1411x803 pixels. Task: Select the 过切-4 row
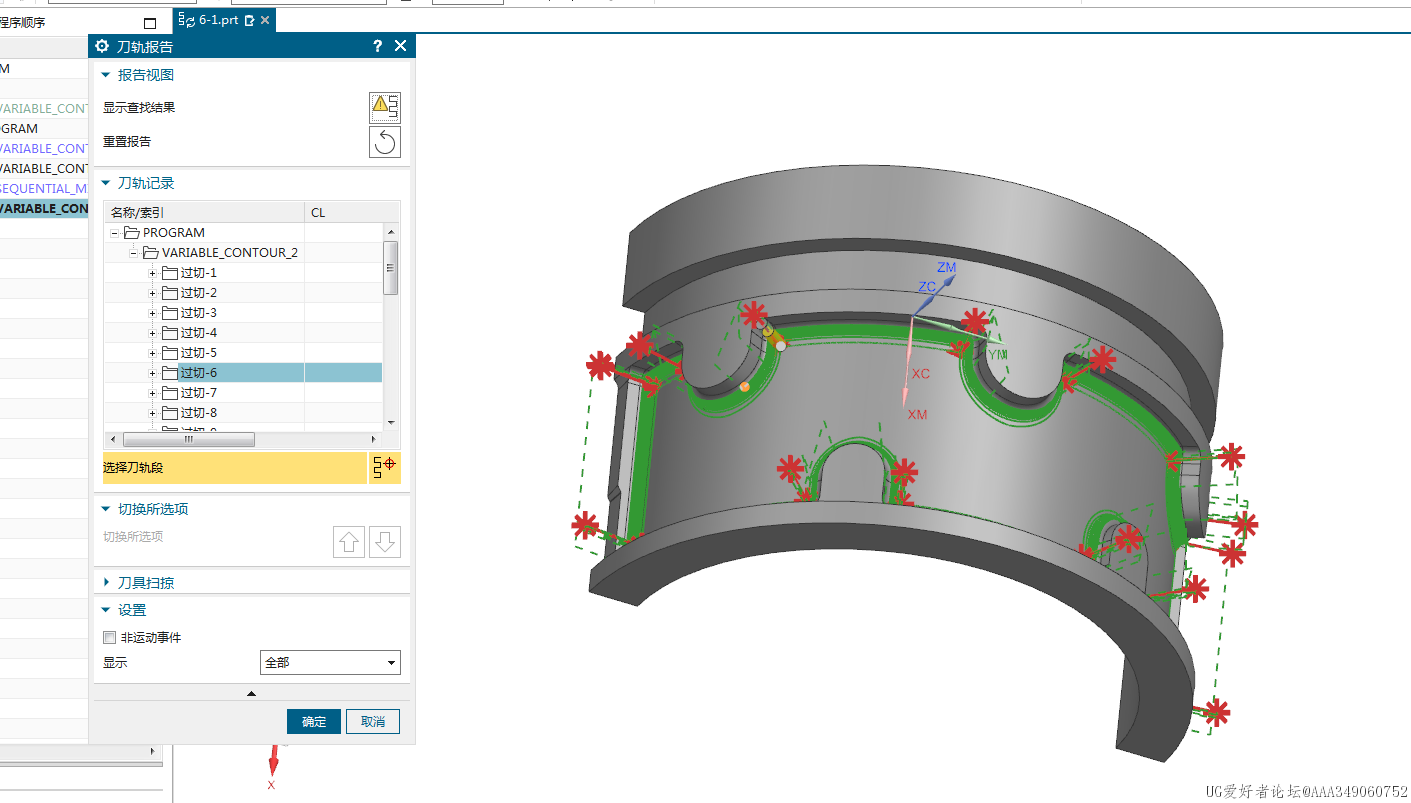pos(243,333)
